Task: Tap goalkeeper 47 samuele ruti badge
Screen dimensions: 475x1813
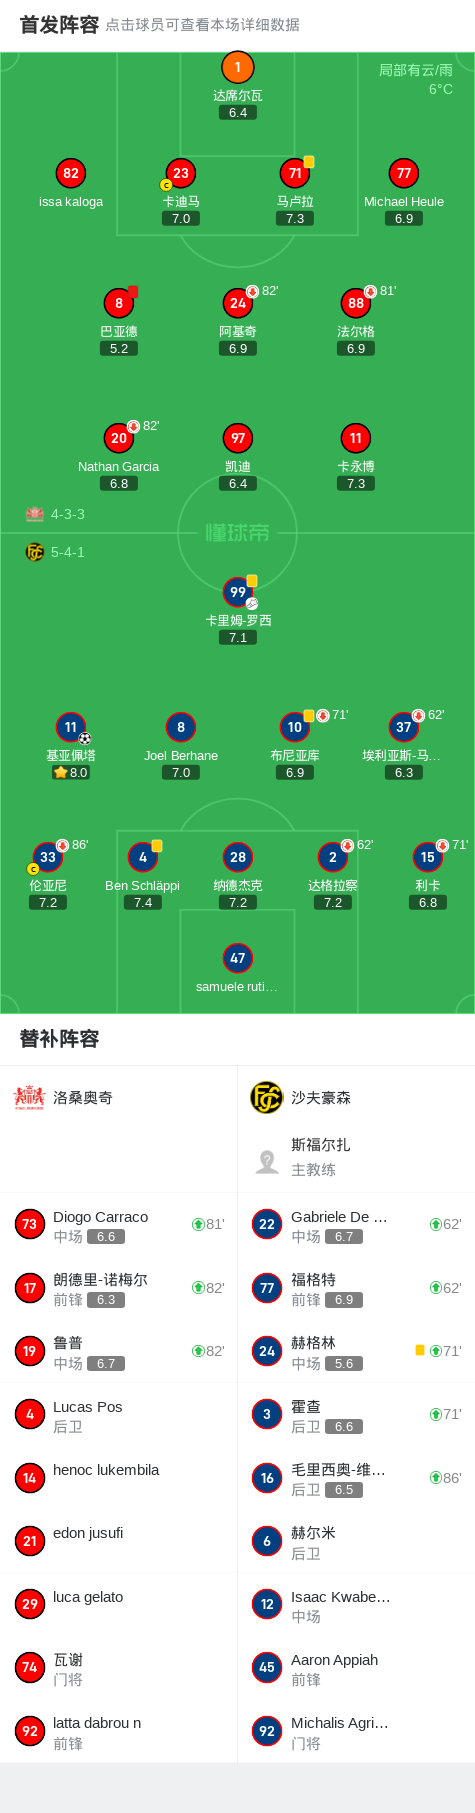Action: [x=238, y=958]
